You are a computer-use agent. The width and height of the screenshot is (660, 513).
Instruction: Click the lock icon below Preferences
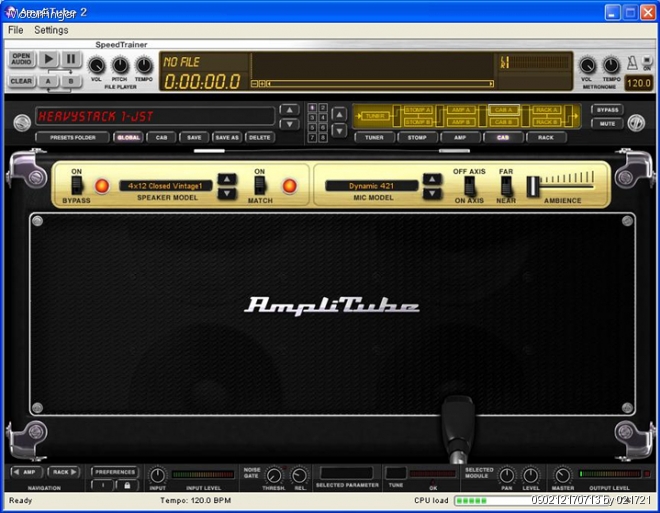point(126,485)
